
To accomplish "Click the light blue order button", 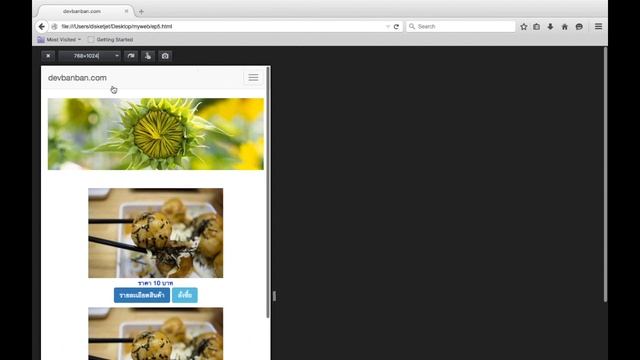I will click(x=185, y=295).
